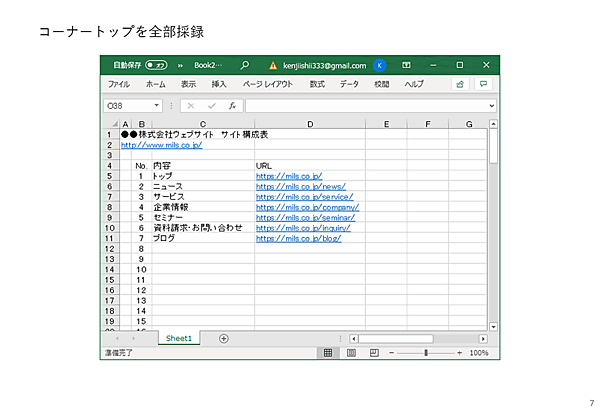This screenshot has width=600, height=415.
Task: Open the http://www.mils.co.jp/ link in row 2
Action: point(161,145)
